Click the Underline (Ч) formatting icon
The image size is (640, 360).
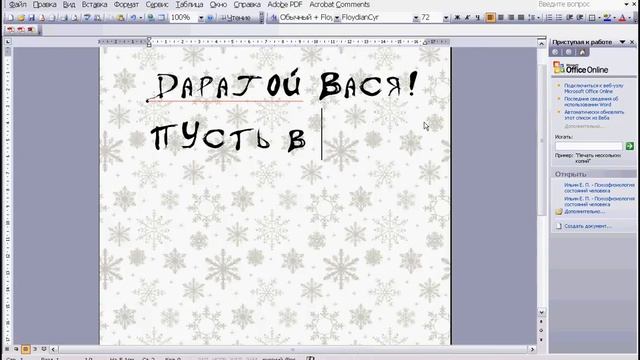coord(478,18)
